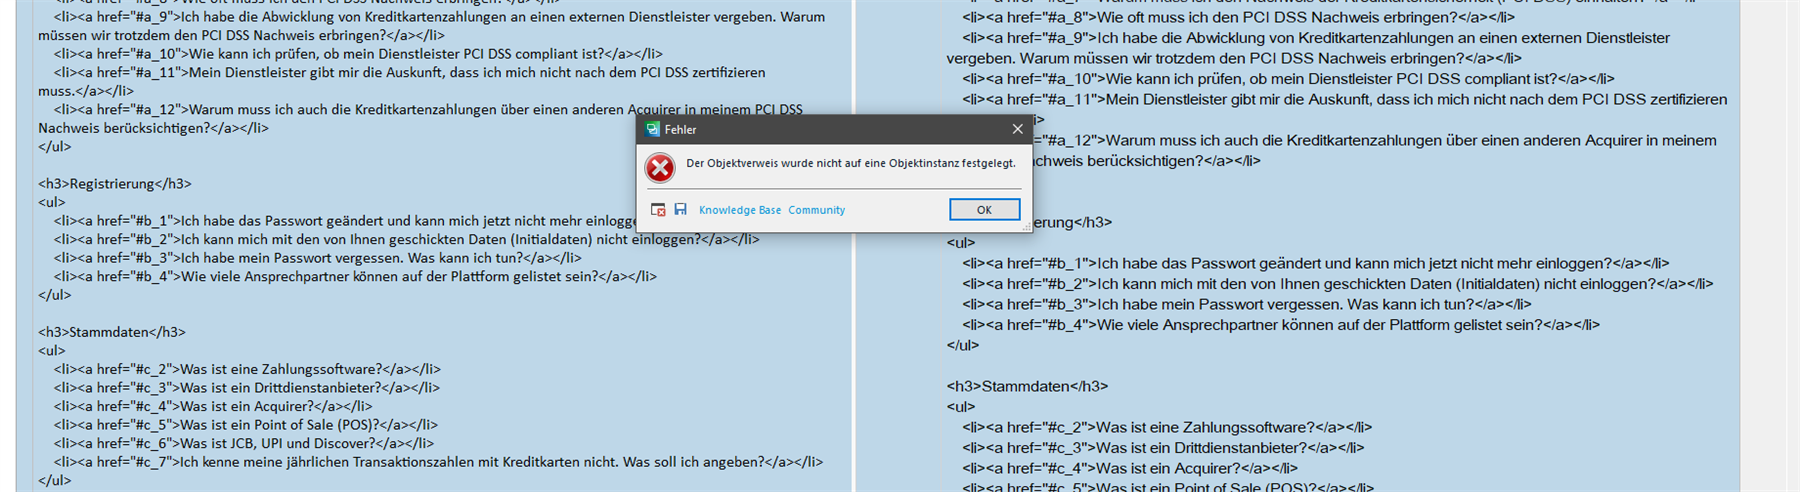
Task: Select the #b_3 Passwort vergessen line, right pane
Action: [1247, 304]
